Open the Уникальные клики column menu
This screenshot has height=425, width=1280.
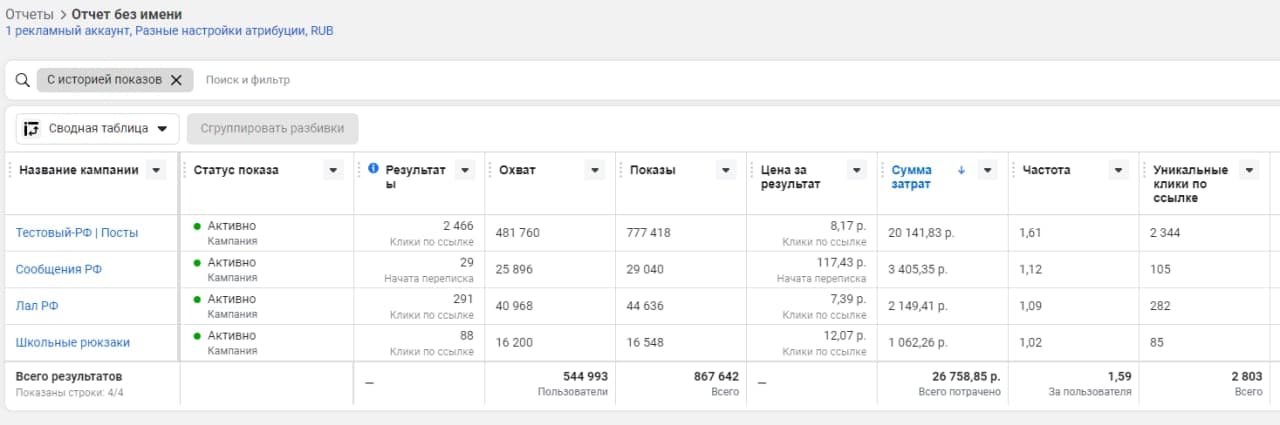click(1248, 170)
